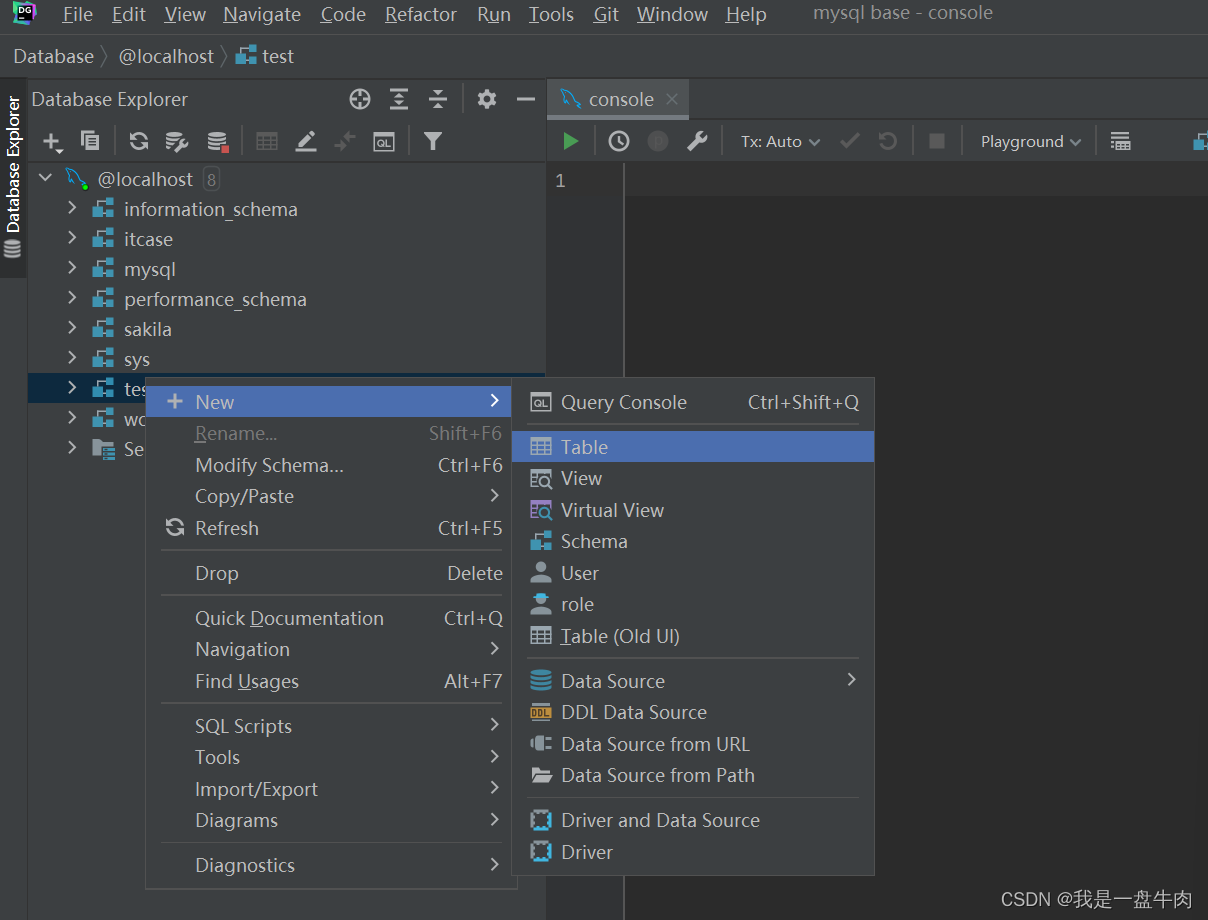Image resolution: width=1208 pixels, height=920 pixels.
Task: Select Schema in the New submenu
Action: [693, 541]
